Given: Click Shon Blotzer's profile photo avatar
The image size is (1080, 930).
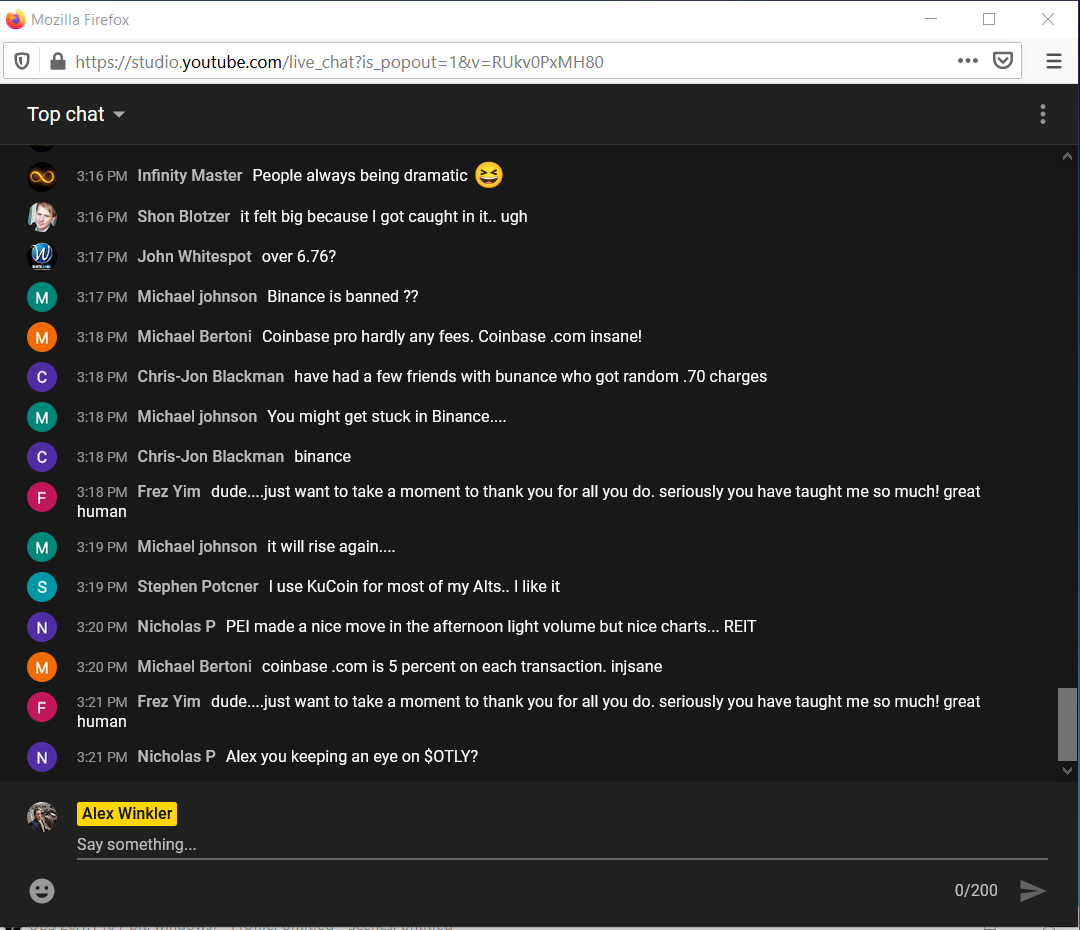Looking at the screenshot, I should (42, 217).
